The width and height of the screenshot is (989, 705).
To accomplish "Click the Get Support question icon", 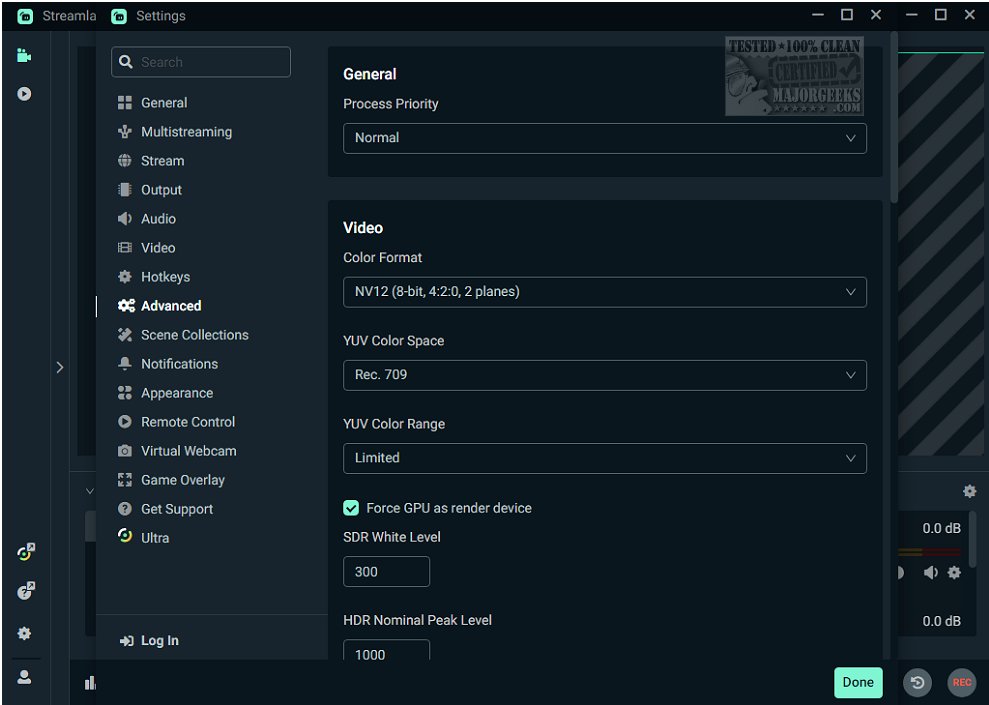I will tap(125, 509).
